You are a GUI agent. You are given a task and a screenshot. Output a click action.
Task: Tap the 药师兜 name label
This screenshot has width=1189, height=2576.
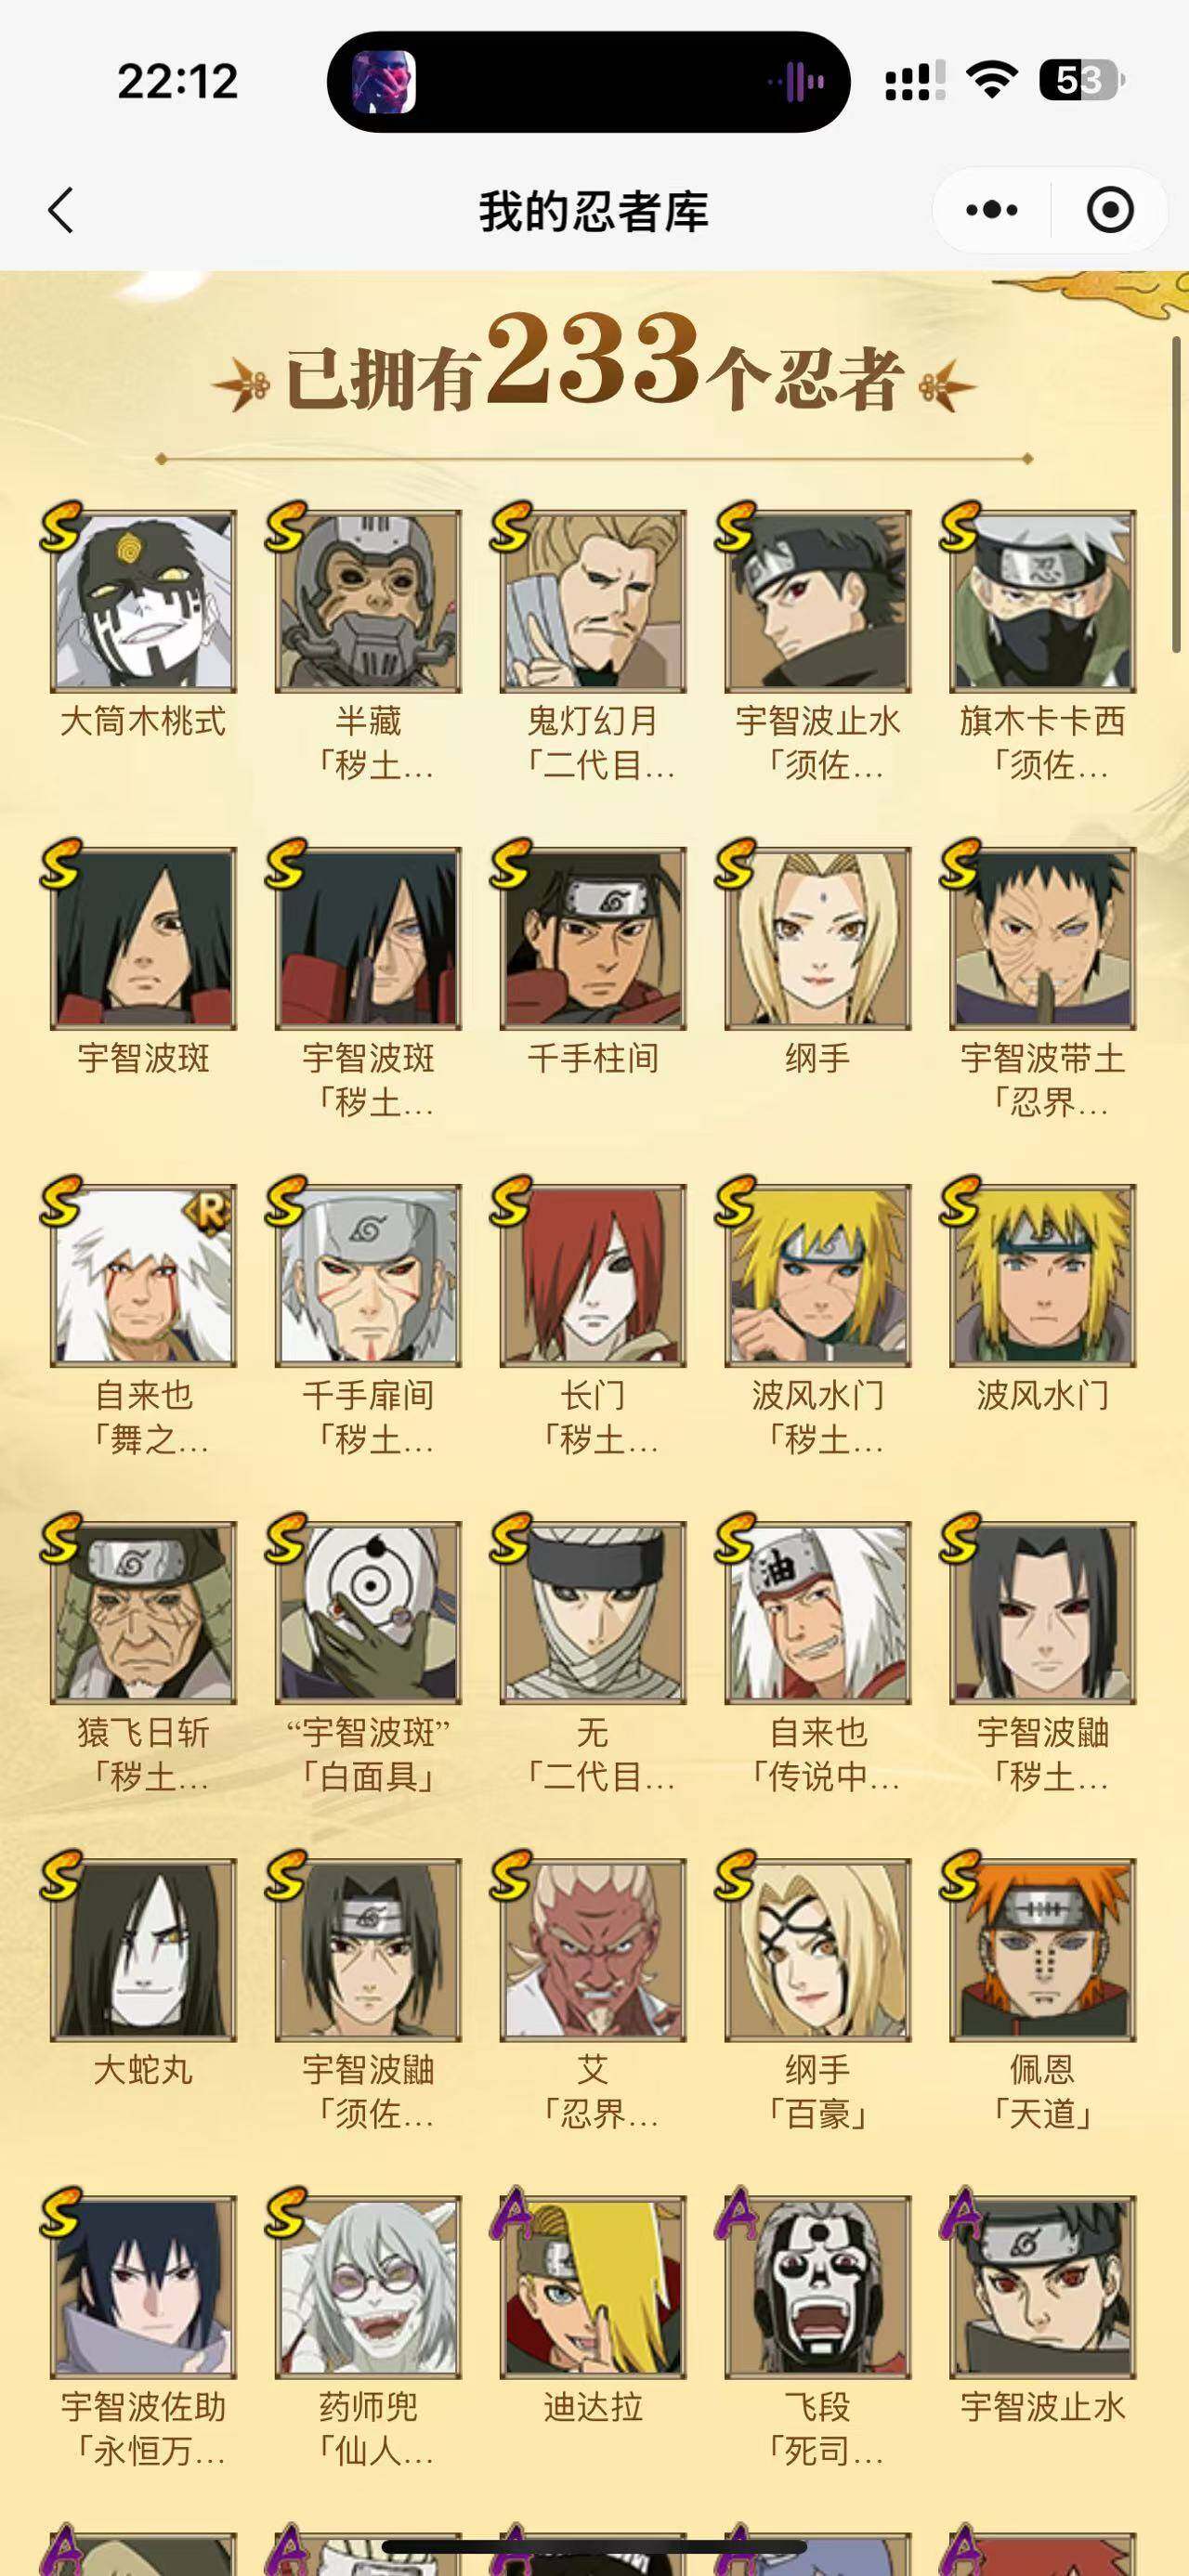[x=368, y=2407]
